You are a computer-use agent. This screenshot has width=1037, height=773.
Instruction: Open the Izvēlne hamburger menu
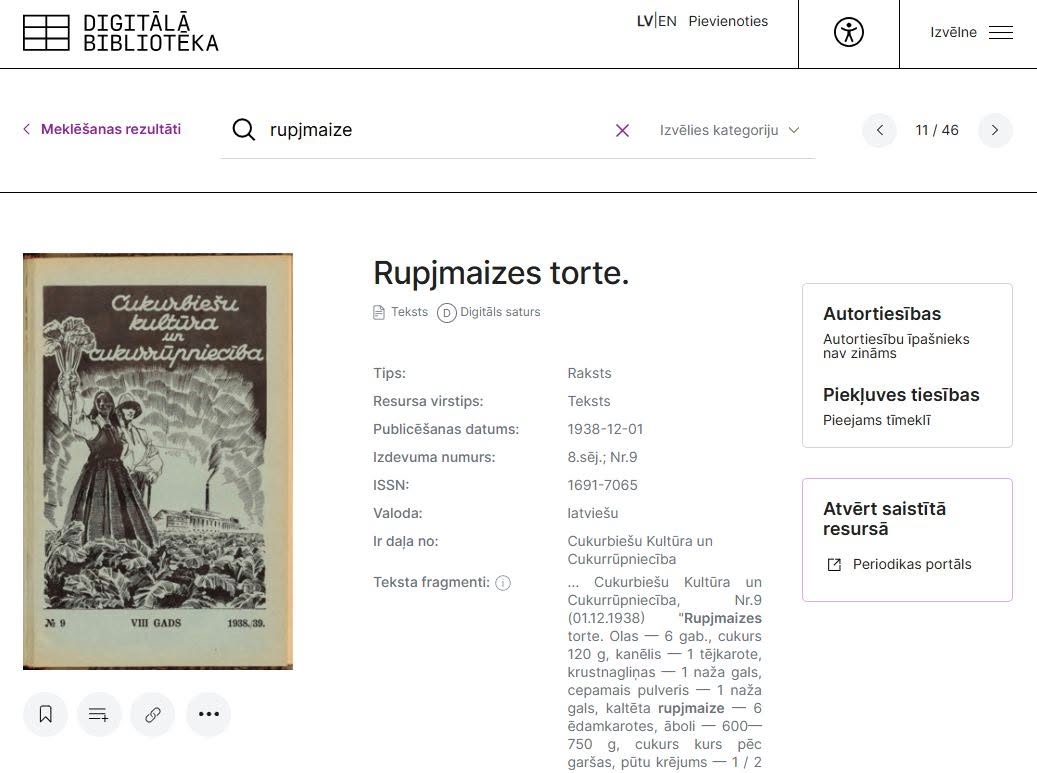[x=971, y=32]
